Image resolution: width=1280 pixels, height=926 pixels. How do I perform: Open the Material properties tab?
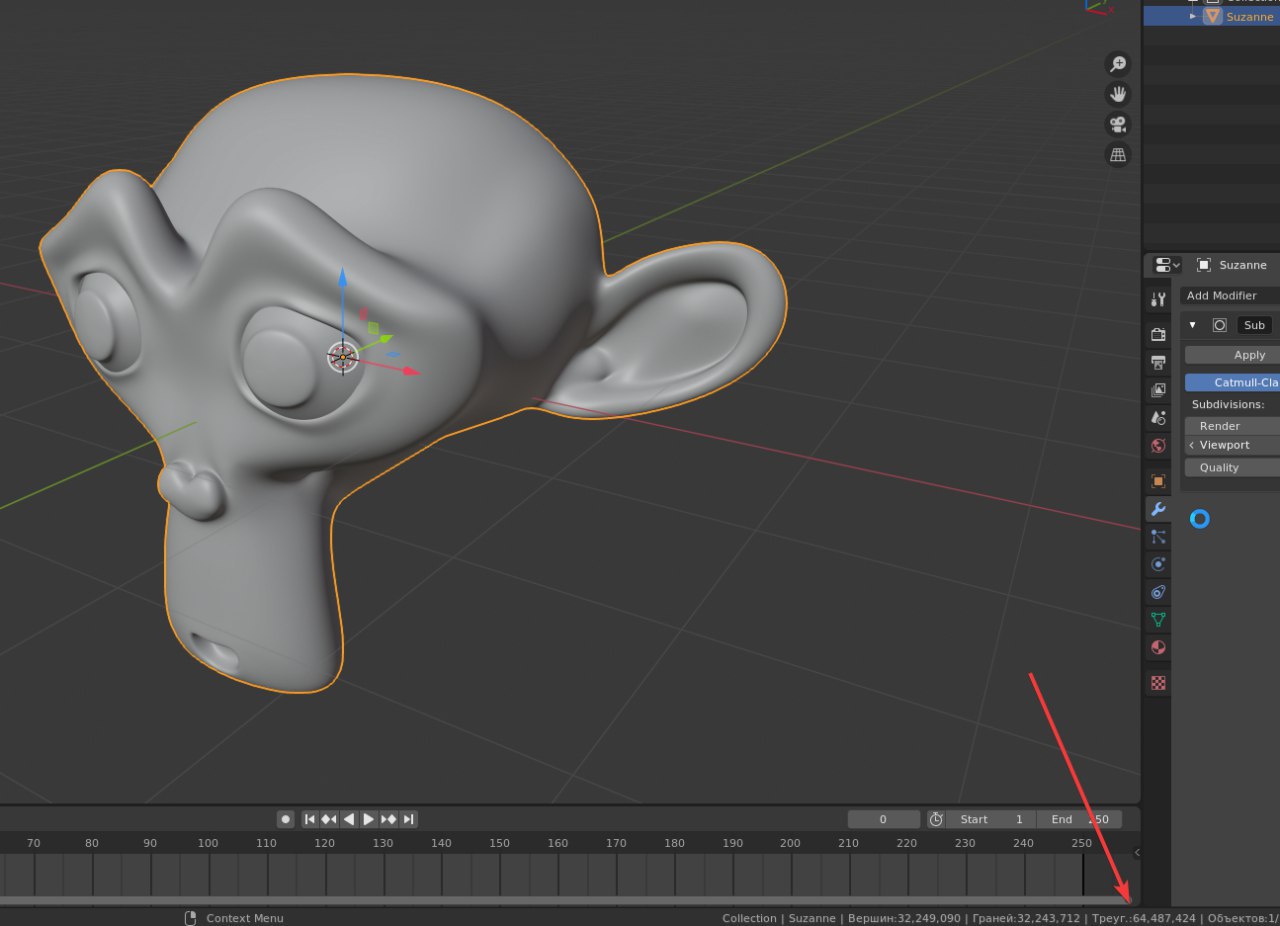click(1158, 647)
